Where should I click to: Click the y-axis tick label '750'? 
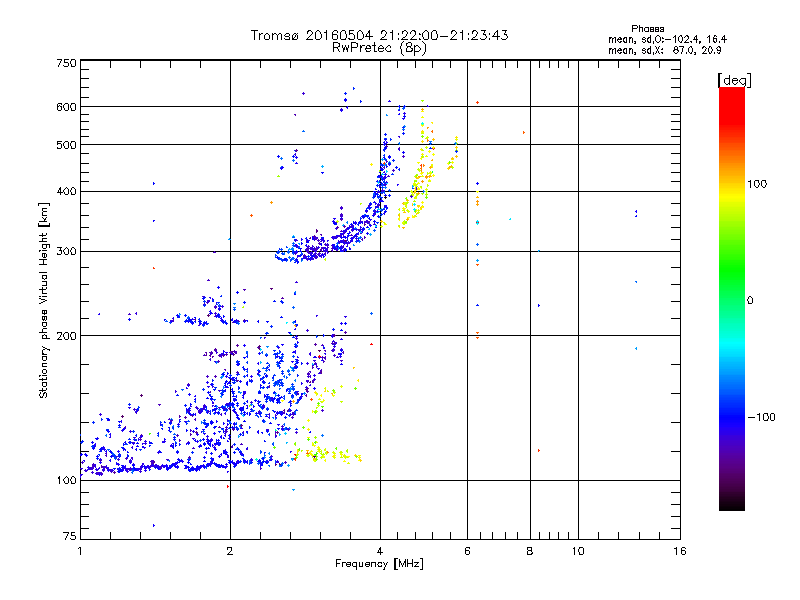click(66, 63)
